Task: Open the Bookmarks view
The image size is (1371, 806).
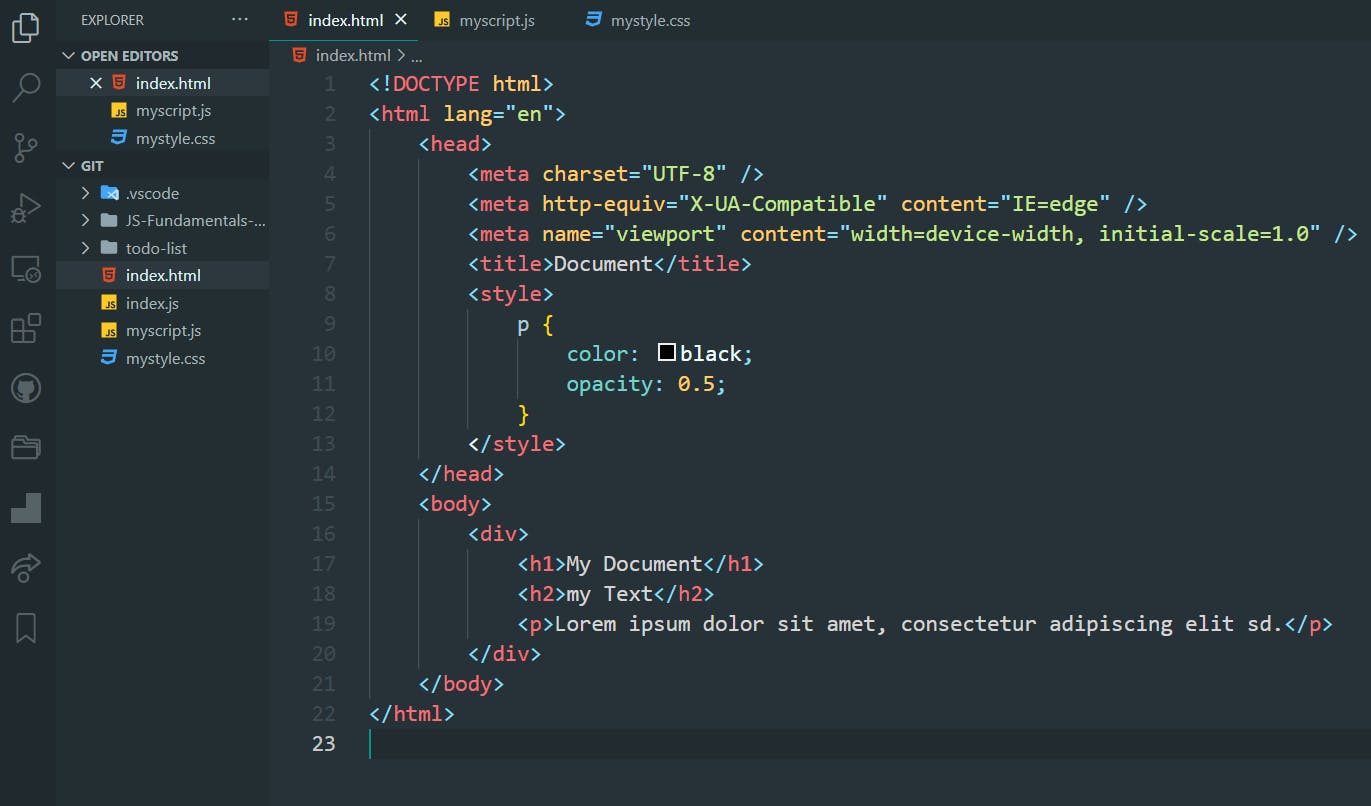Action: point(26,628)
